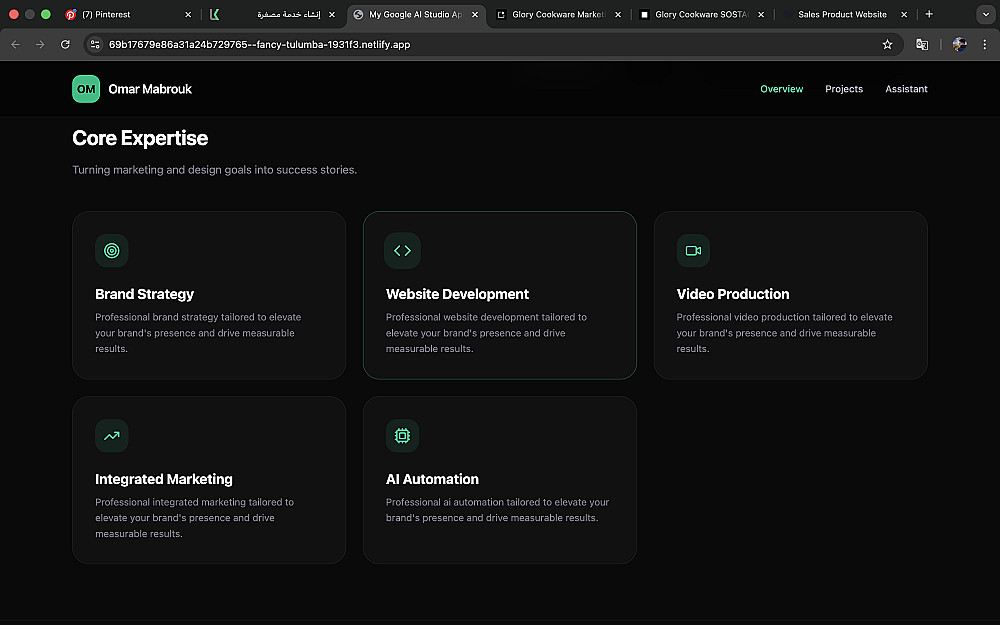Expand the tab search dropdown arrow

click(x=983, y=15)
